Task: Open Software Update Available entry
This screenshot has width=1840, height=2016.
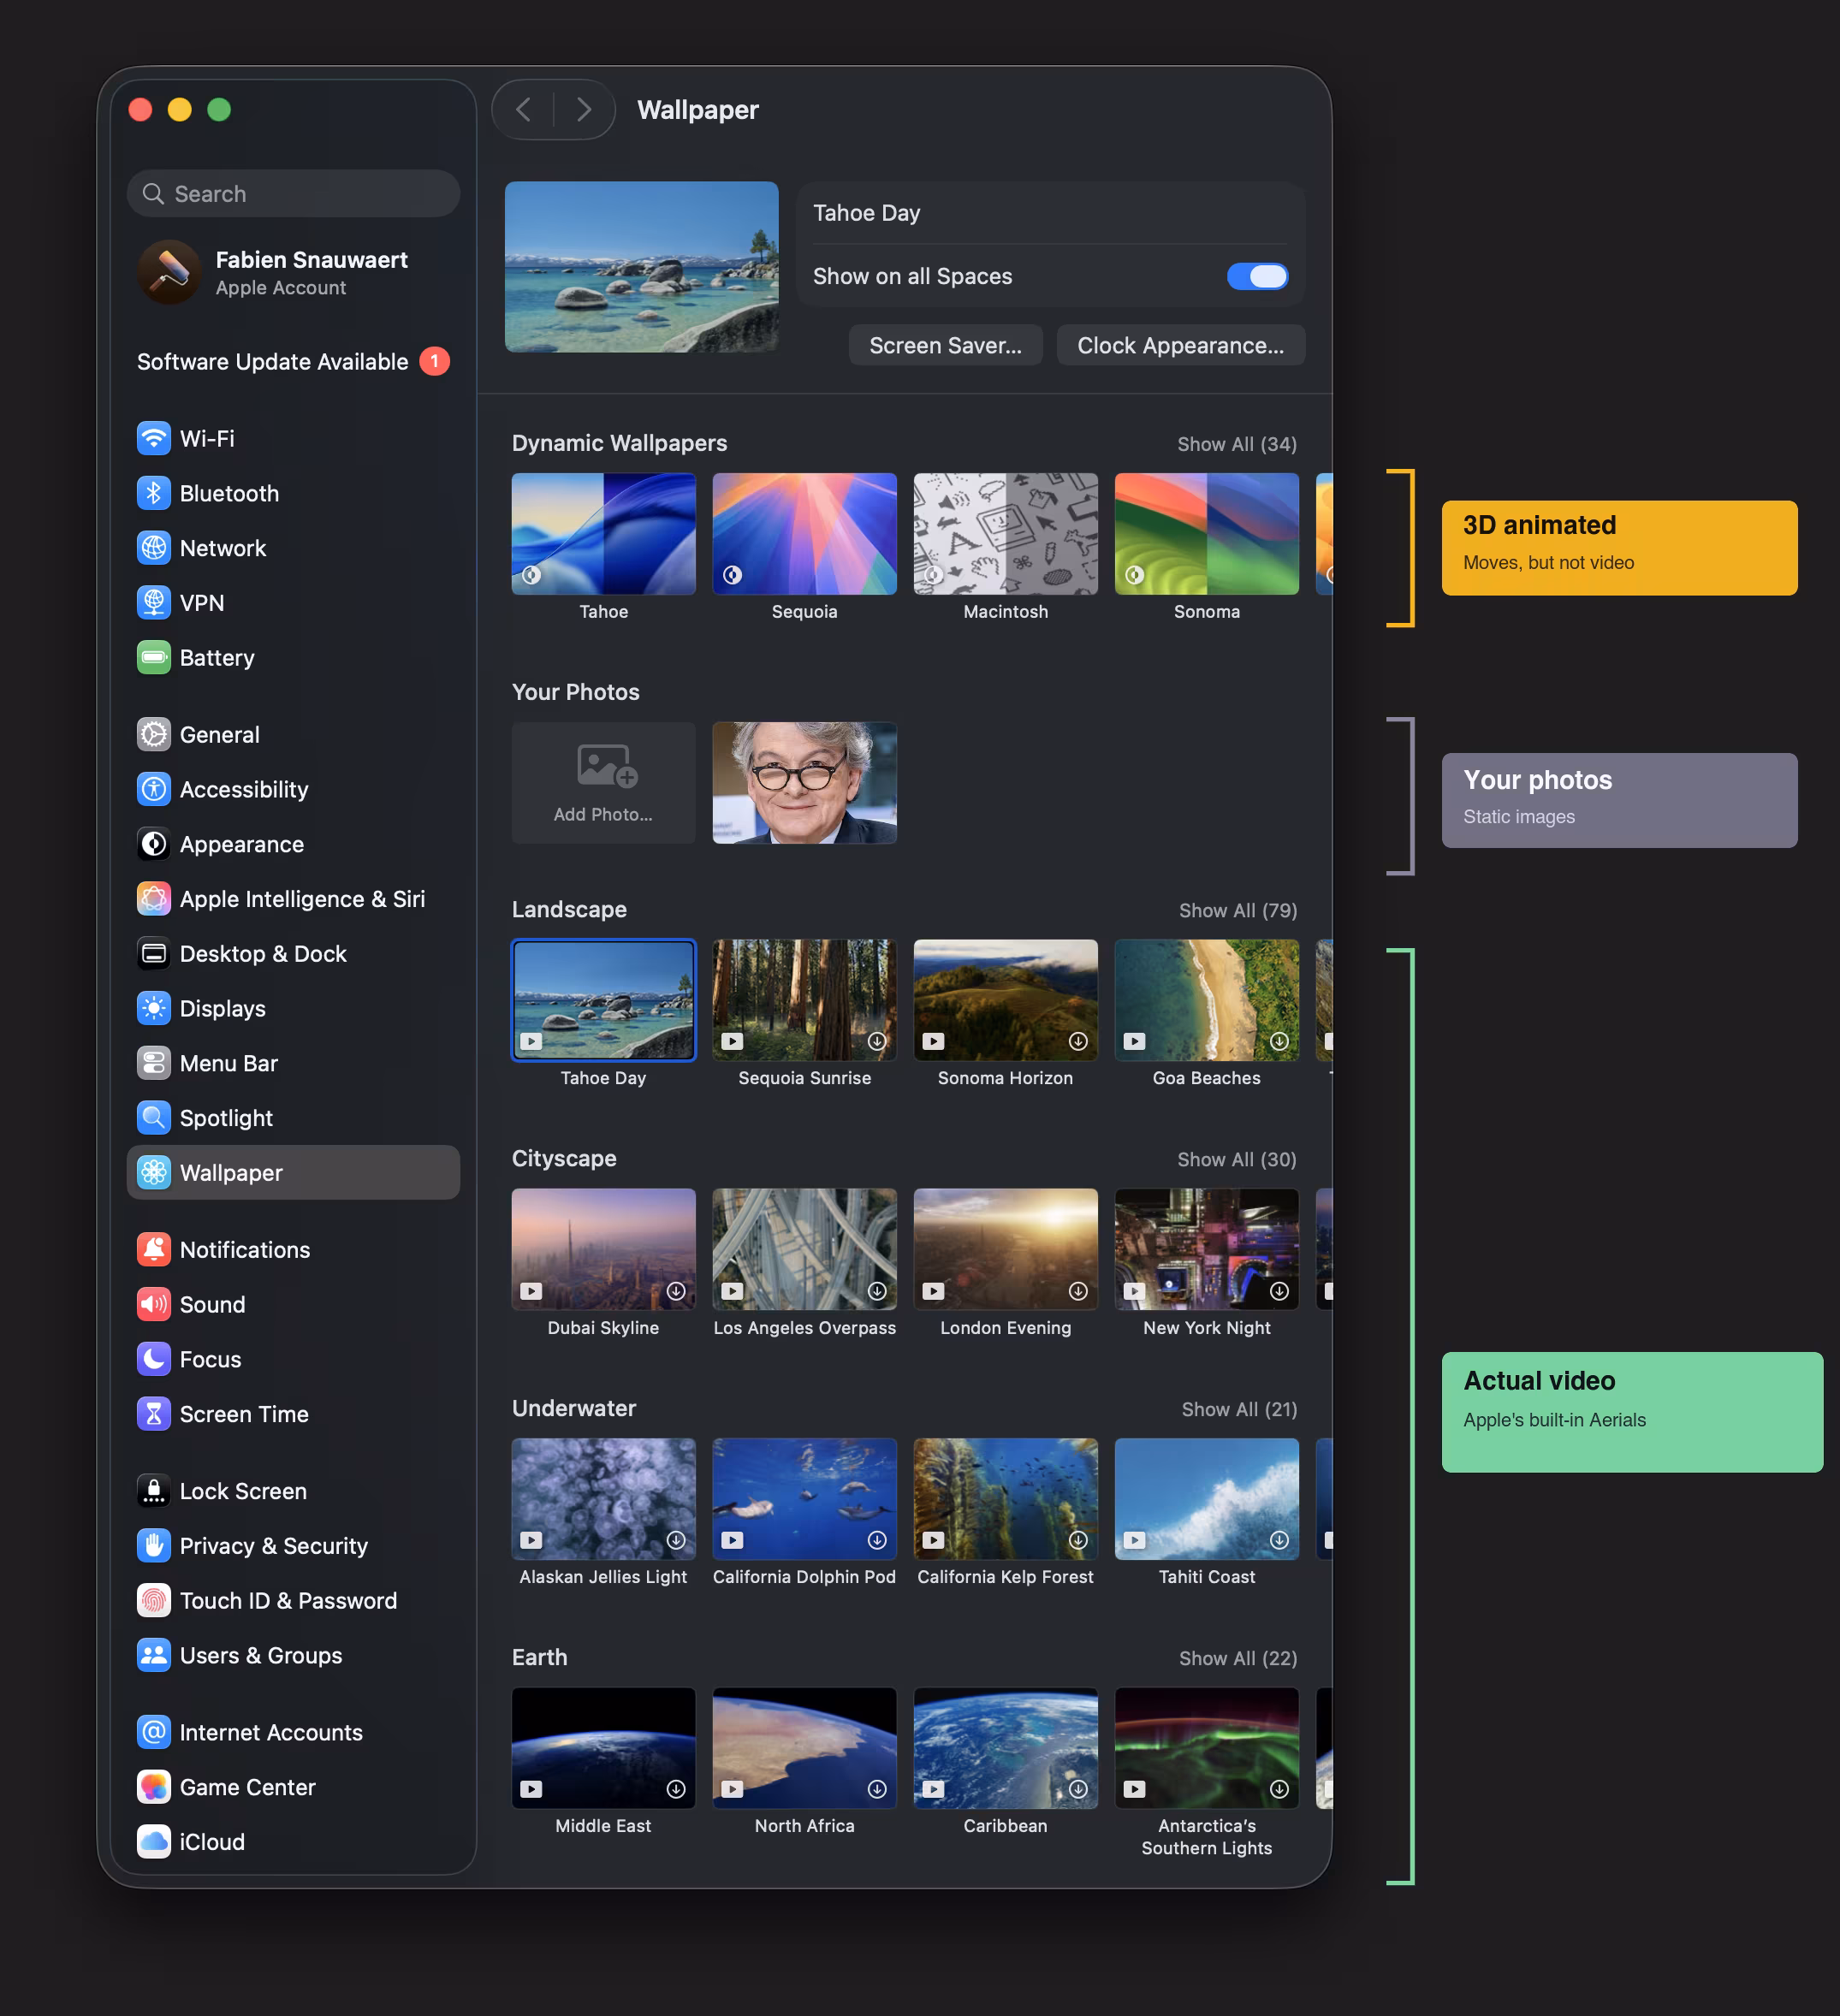Action: [293, 362]
